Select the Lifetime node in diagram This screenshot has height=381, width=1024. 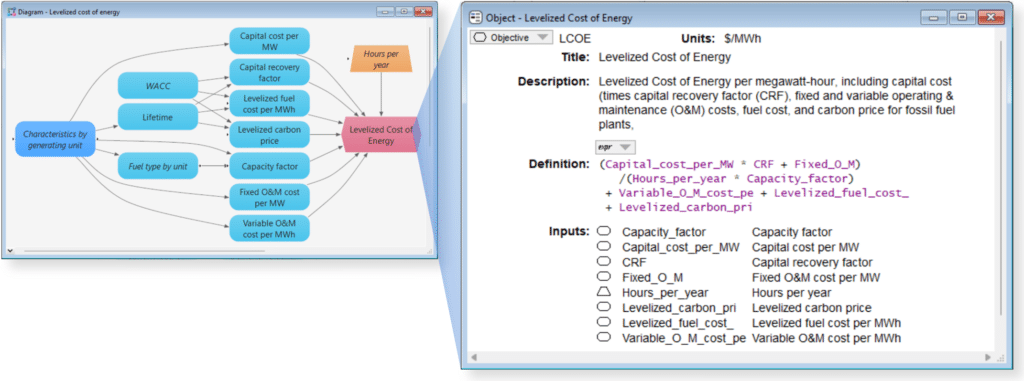coord(157,116)
